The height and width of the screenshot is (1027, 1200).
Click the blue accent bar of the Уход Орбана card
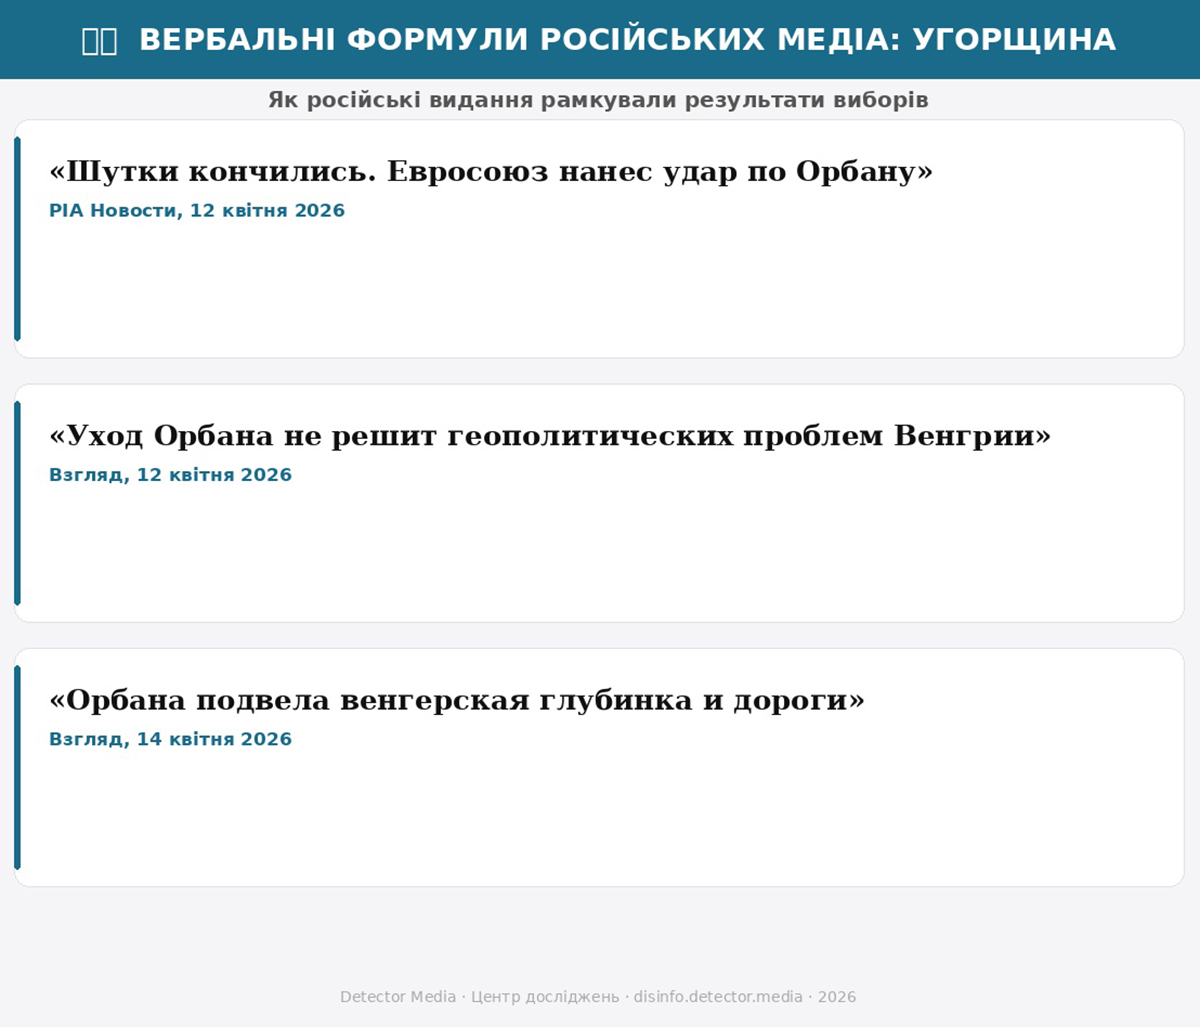pos(17,503)
